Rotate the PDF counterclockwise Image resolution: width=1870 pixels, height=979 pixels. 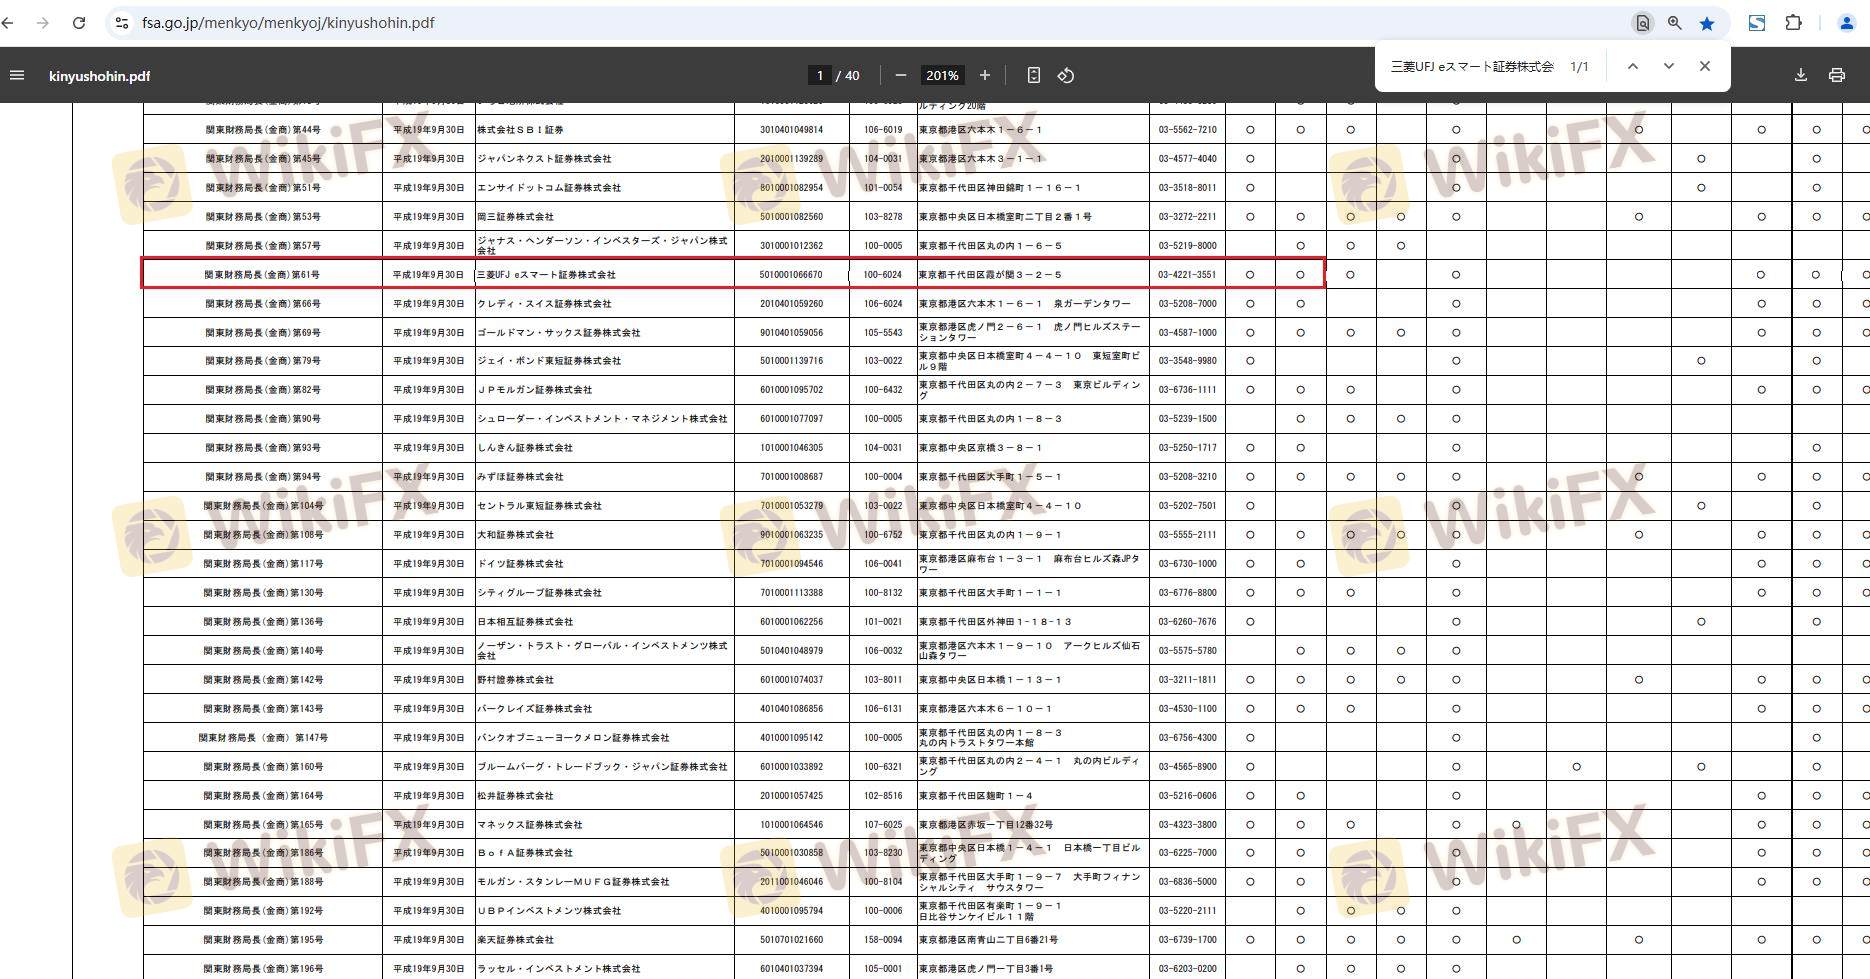tap(1066, 75)
